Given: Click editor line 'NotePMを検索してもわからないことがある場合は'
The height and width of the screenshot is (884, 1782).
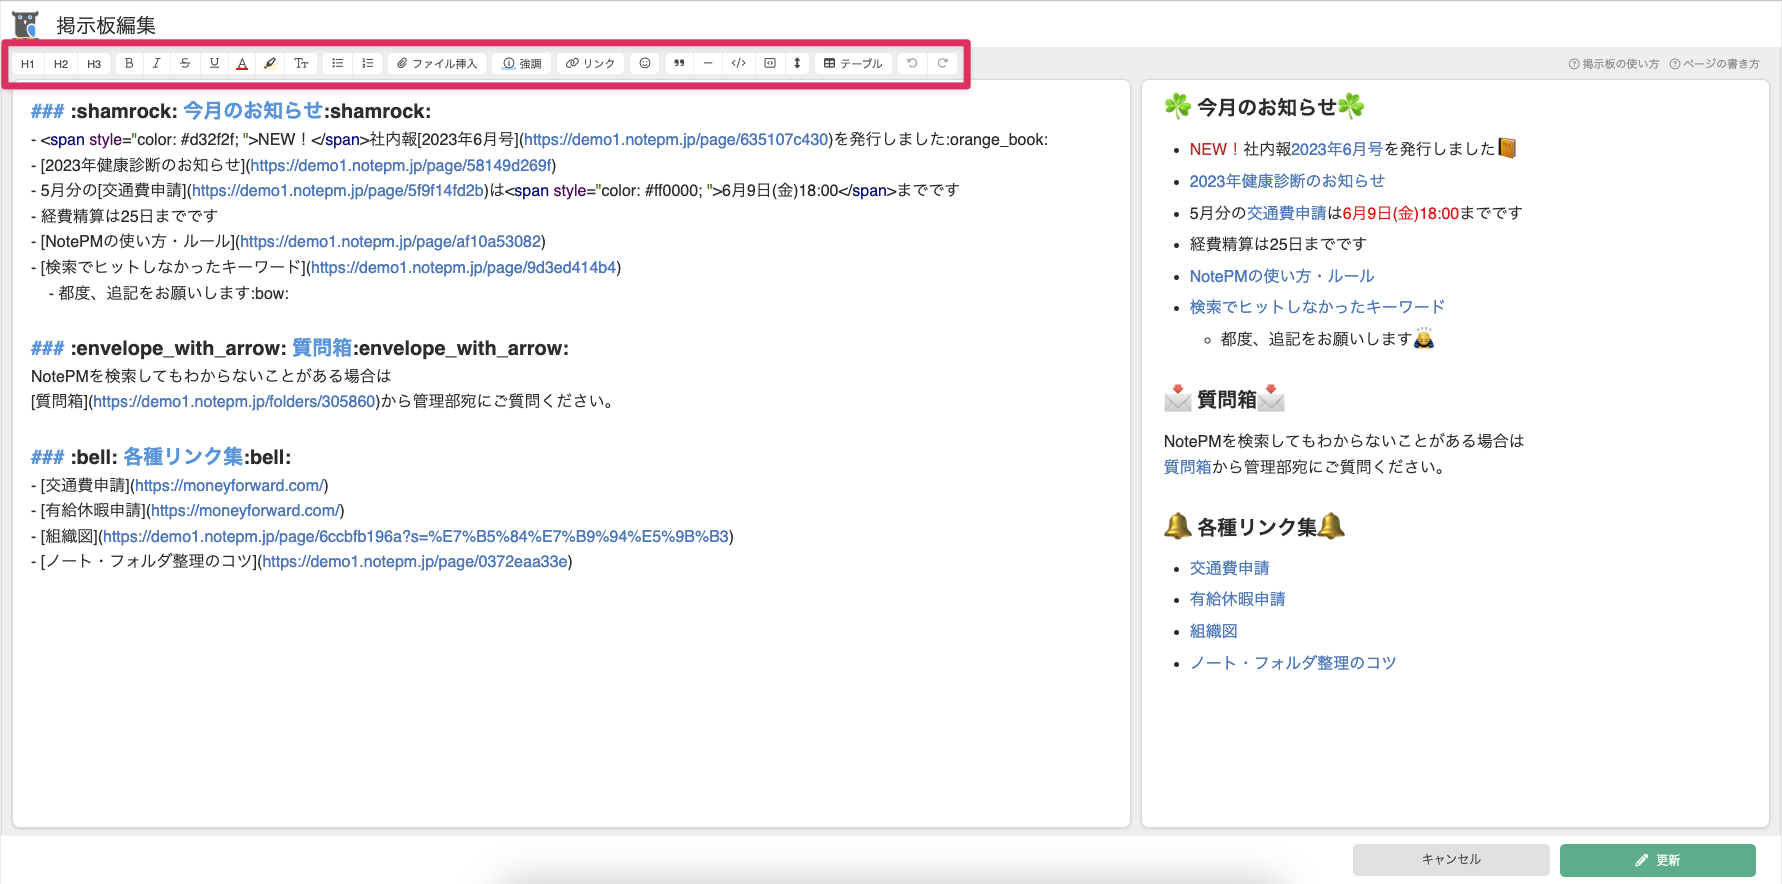Looking at the screenshot, I should (x=211, y=376).
